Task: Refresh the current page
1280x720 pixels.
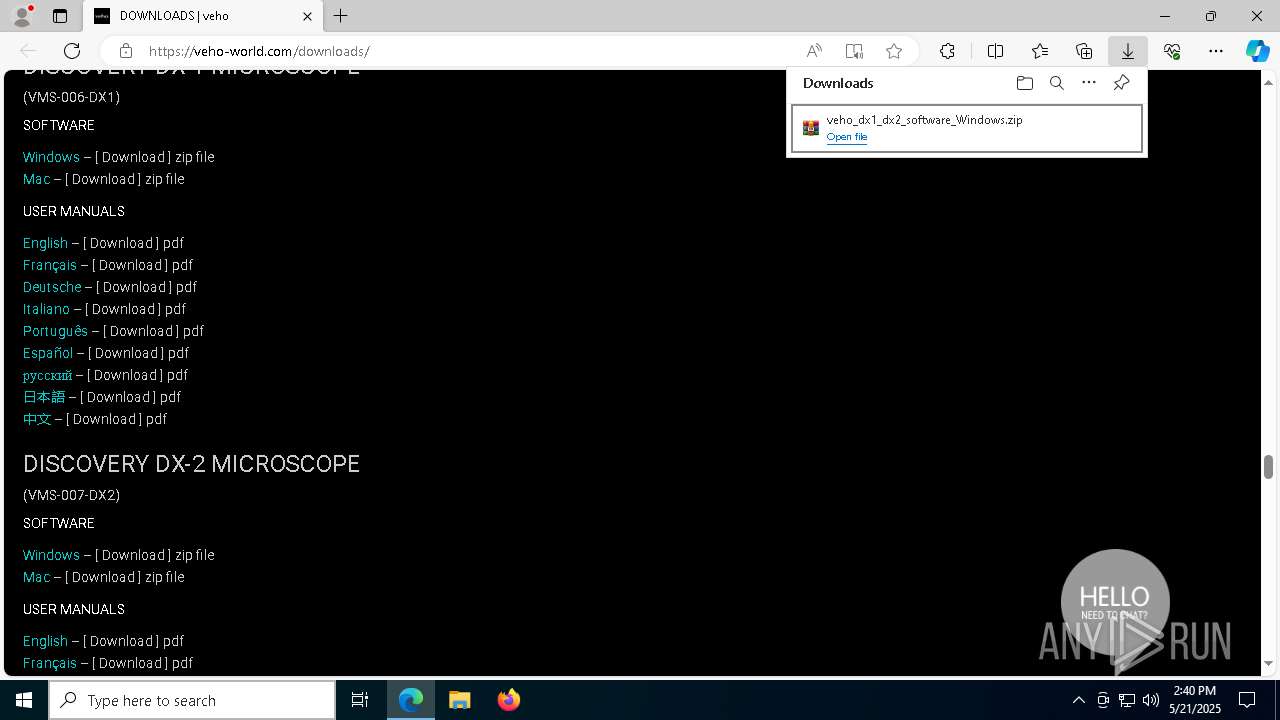Action: tap(72, 51)
